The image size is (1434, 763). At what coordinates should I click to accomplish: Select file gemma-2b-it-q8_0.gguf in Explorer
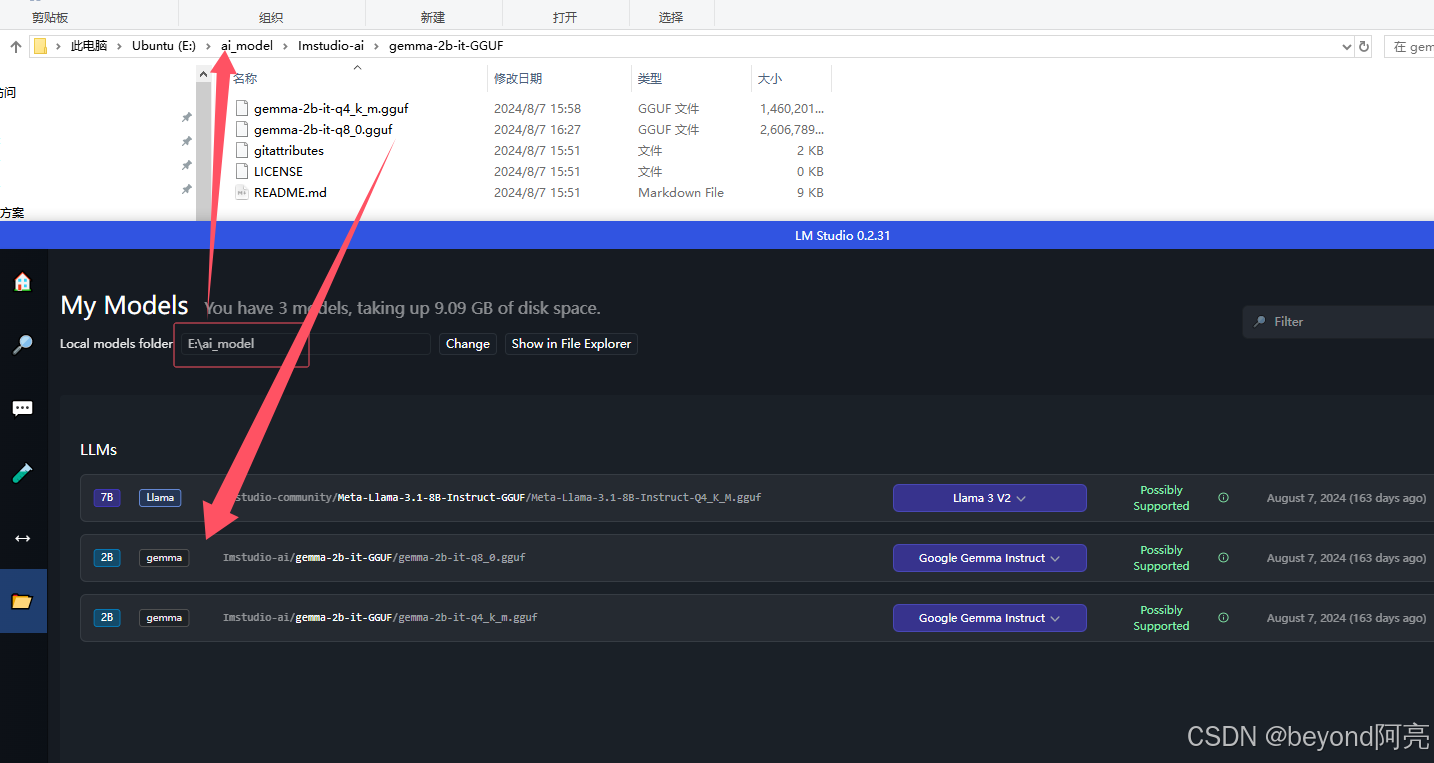click(x=323, y=129)
